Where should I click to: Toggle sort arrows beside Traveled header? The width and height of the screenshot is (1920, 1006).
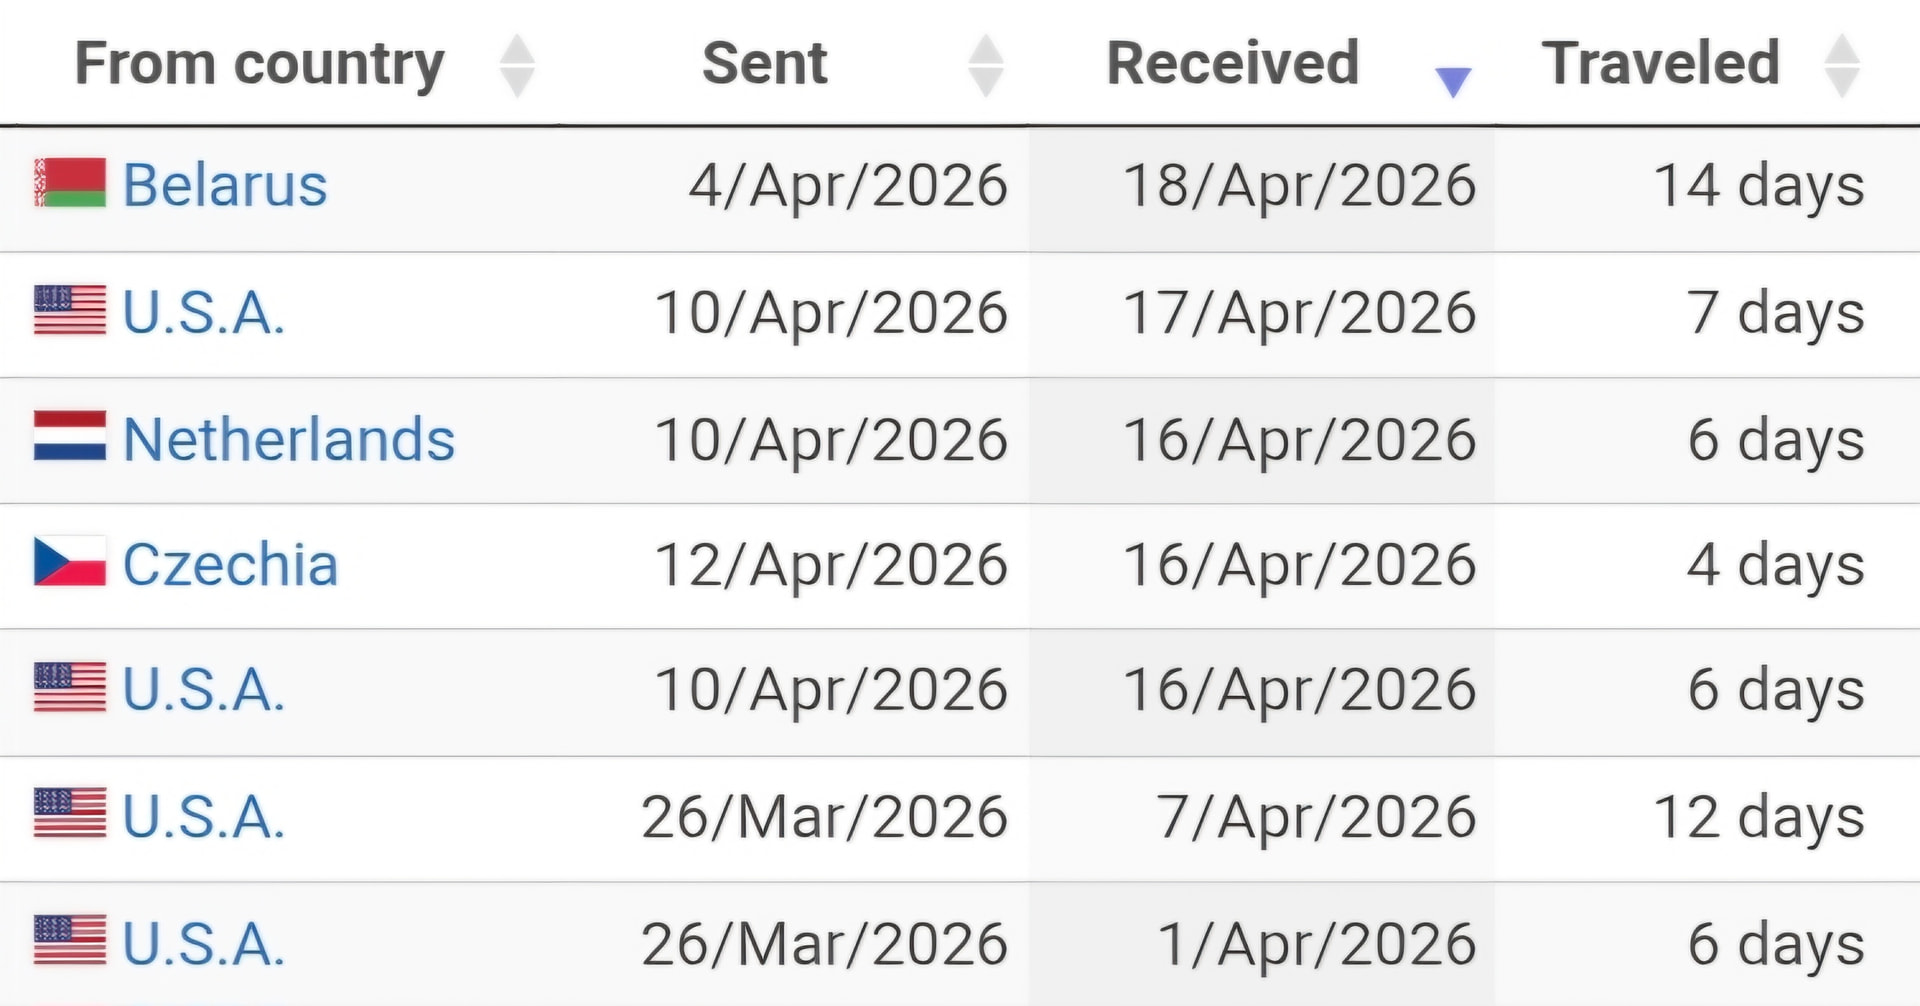click(x=1841, y=66)
